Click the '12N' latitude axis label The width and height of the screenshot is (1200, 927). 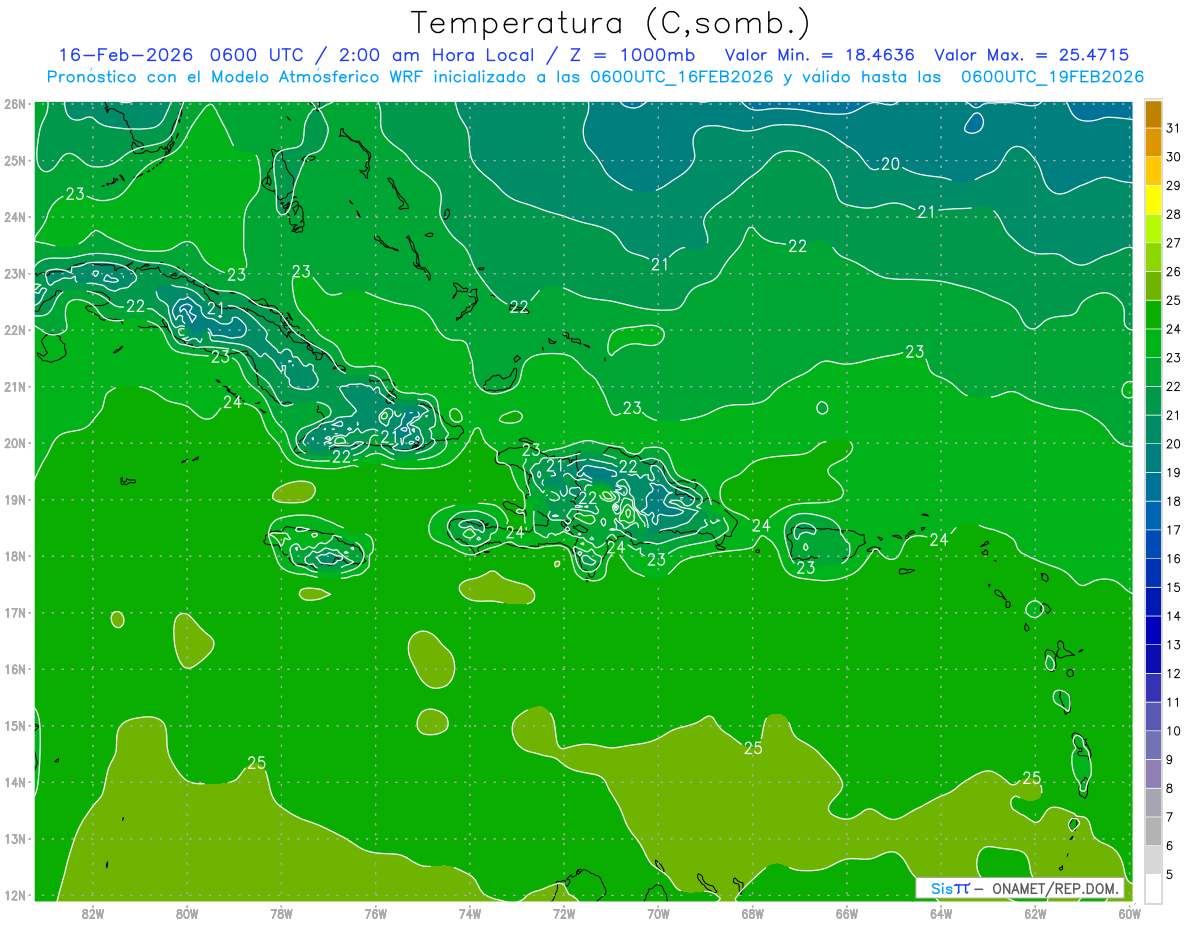tap(15, 895)
